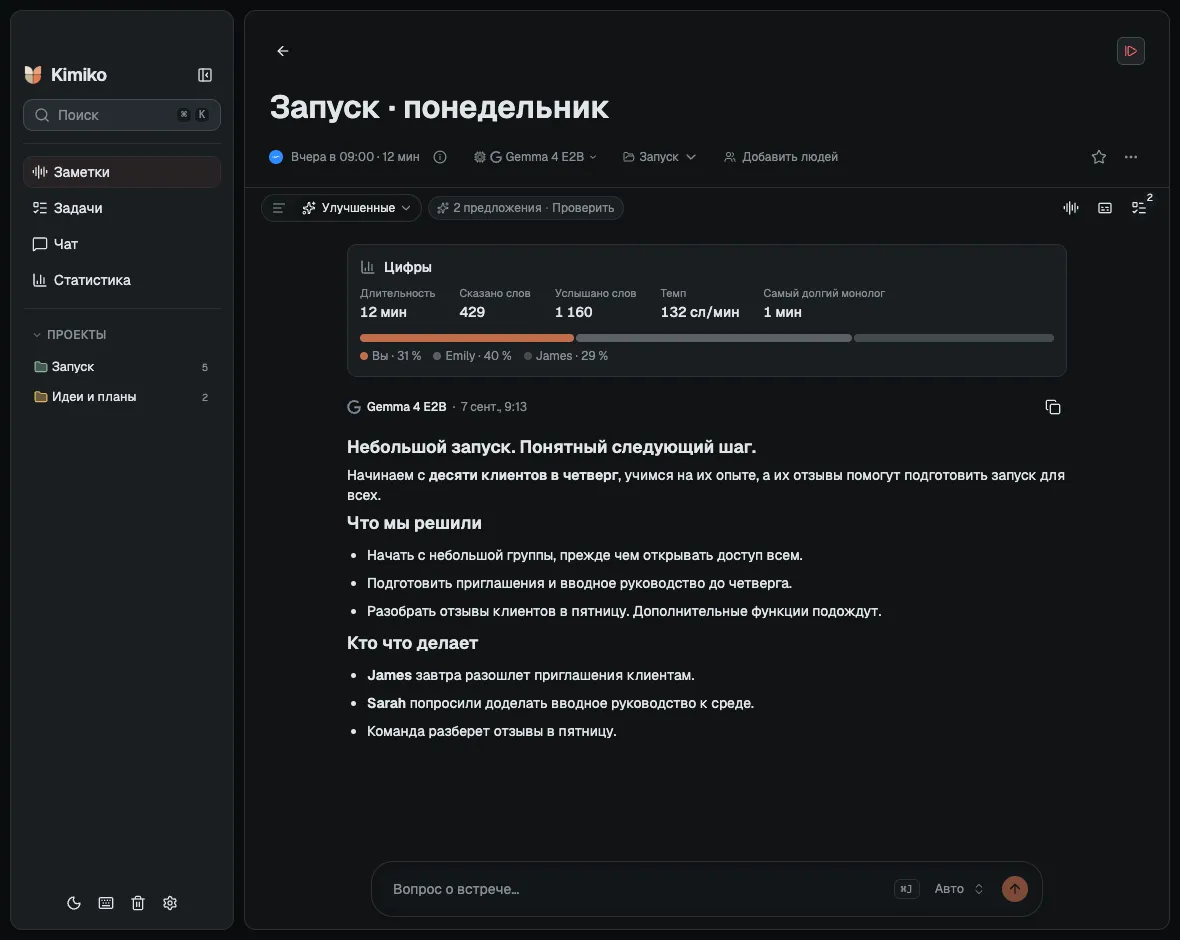Click the James talk-share bar segment
The image size is (1180, 940).
(953, 338)
